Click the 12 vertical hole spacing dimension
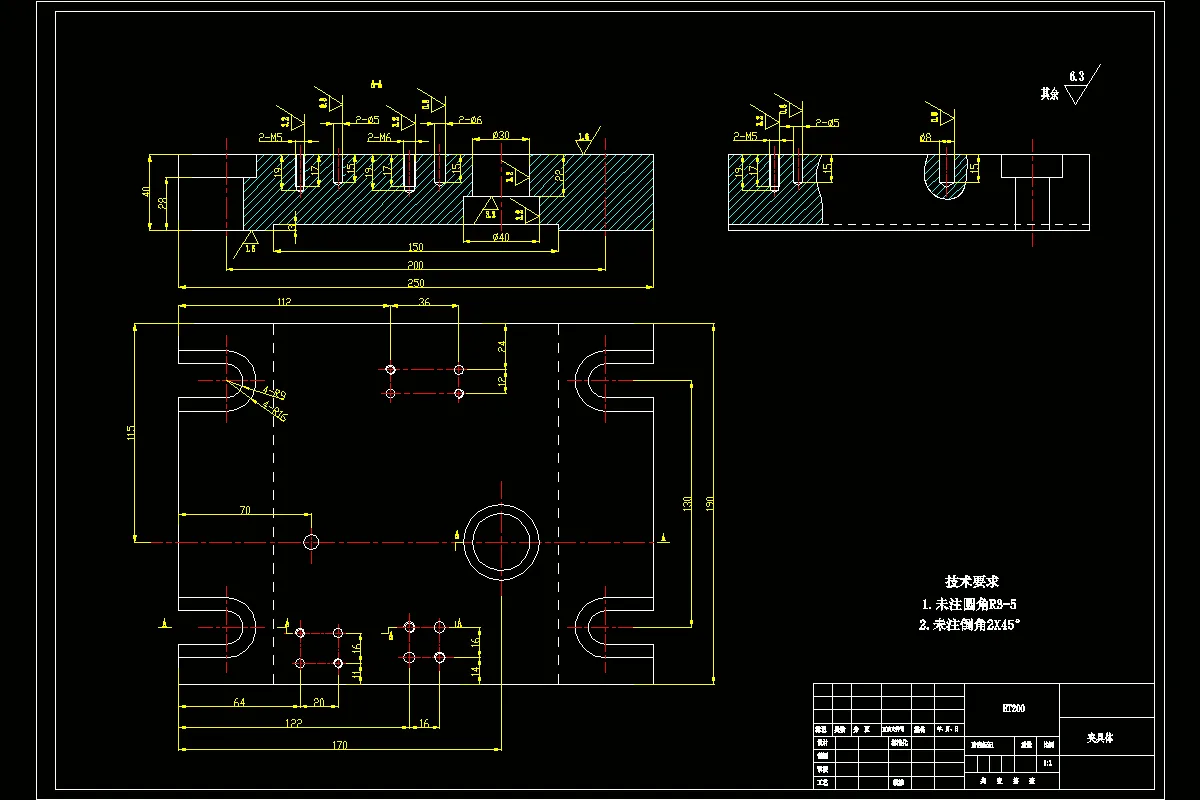The width and height of the screenshot is (1200, 800). [x=503, y=382]
